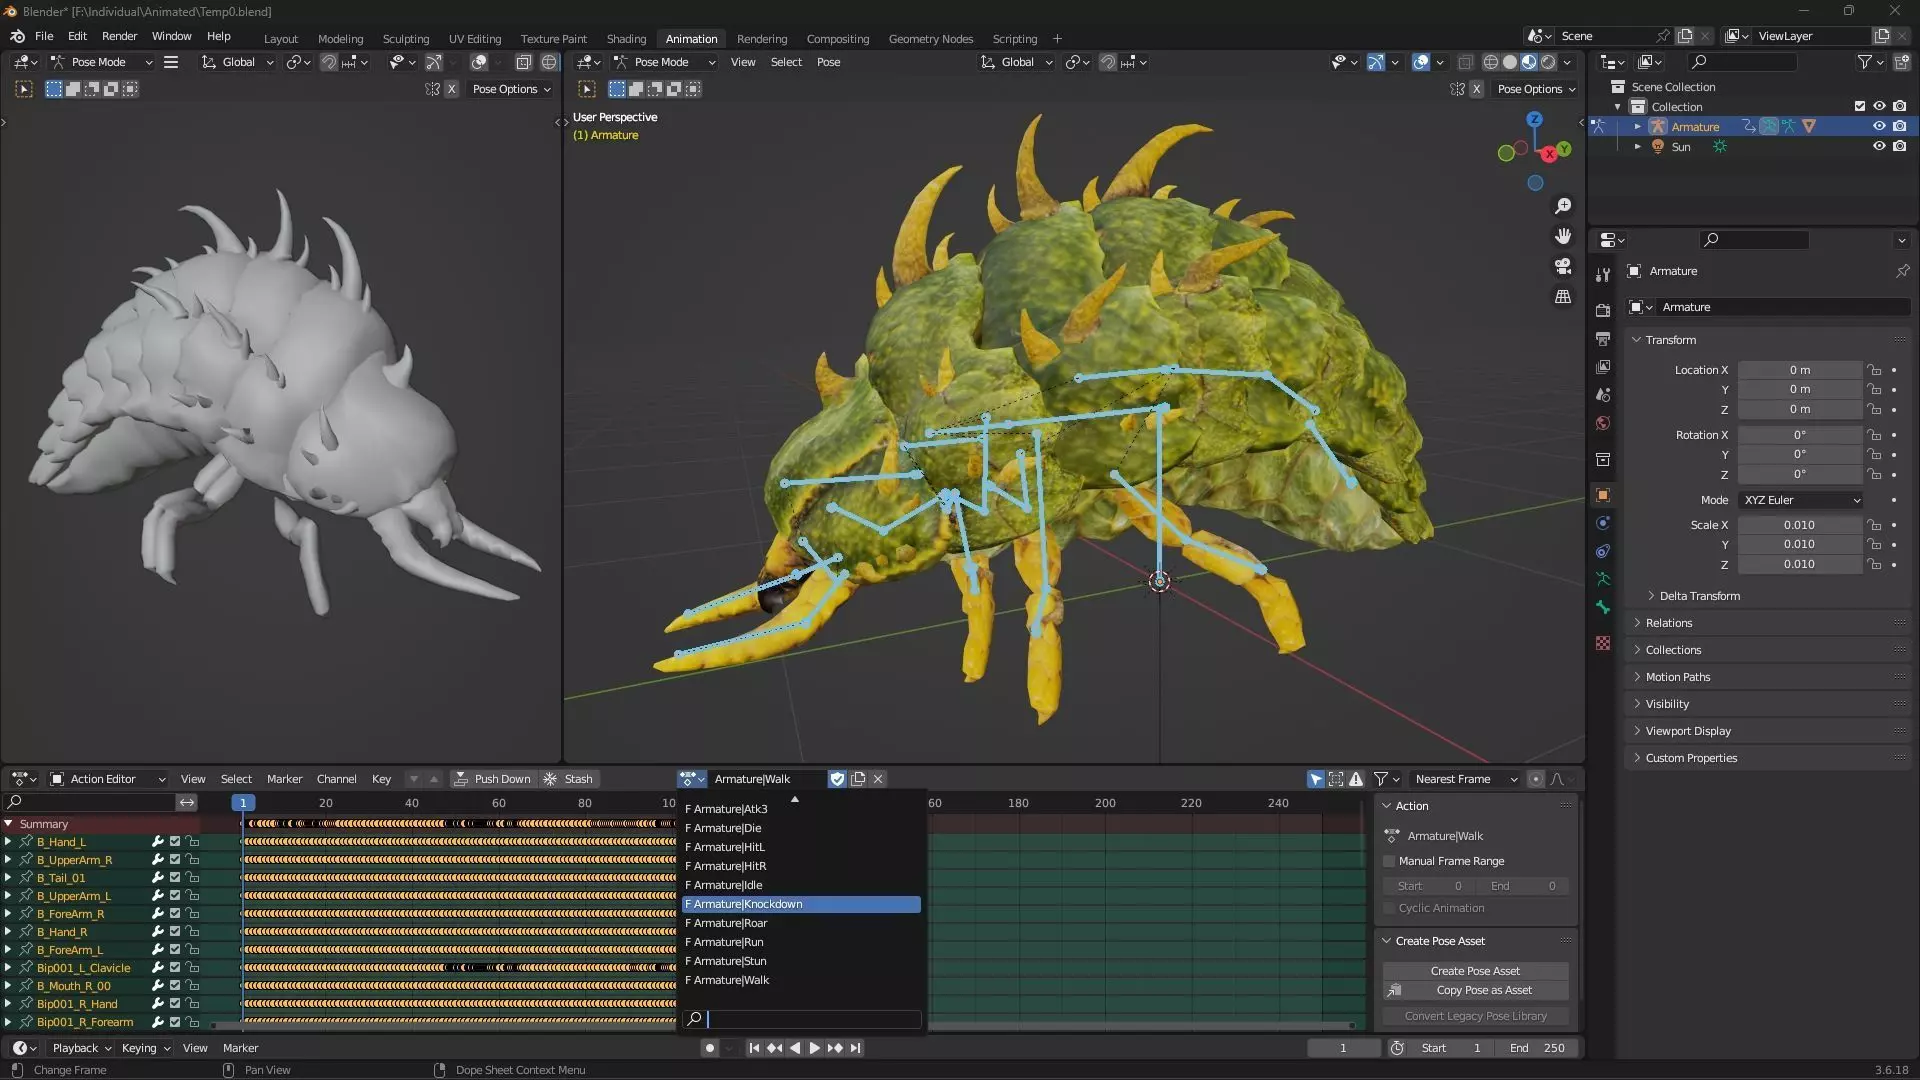This screenshot has width=1920, height=1080.
Task: Click Stash button
Action: click(568, 779)
